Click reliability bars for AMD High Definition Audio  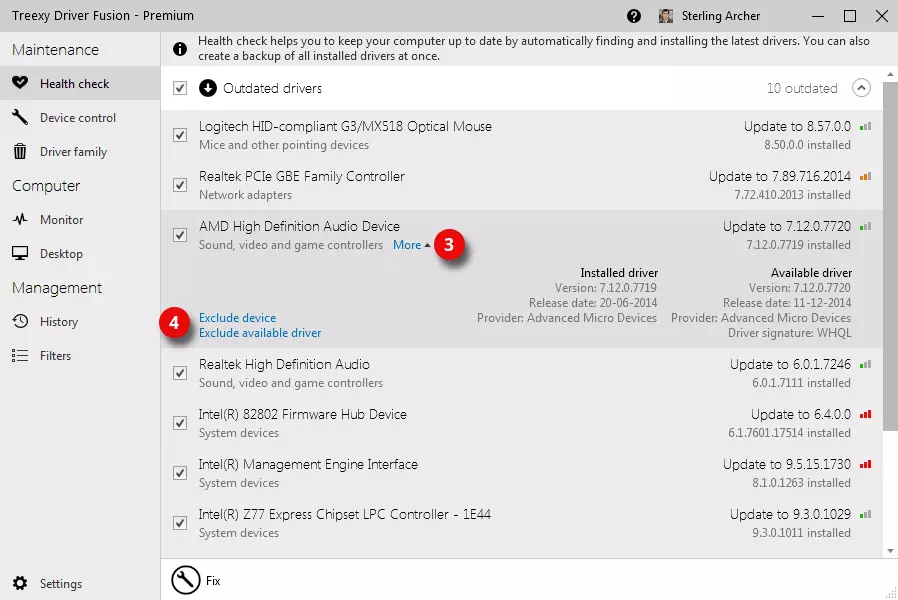tap(865, 226)
